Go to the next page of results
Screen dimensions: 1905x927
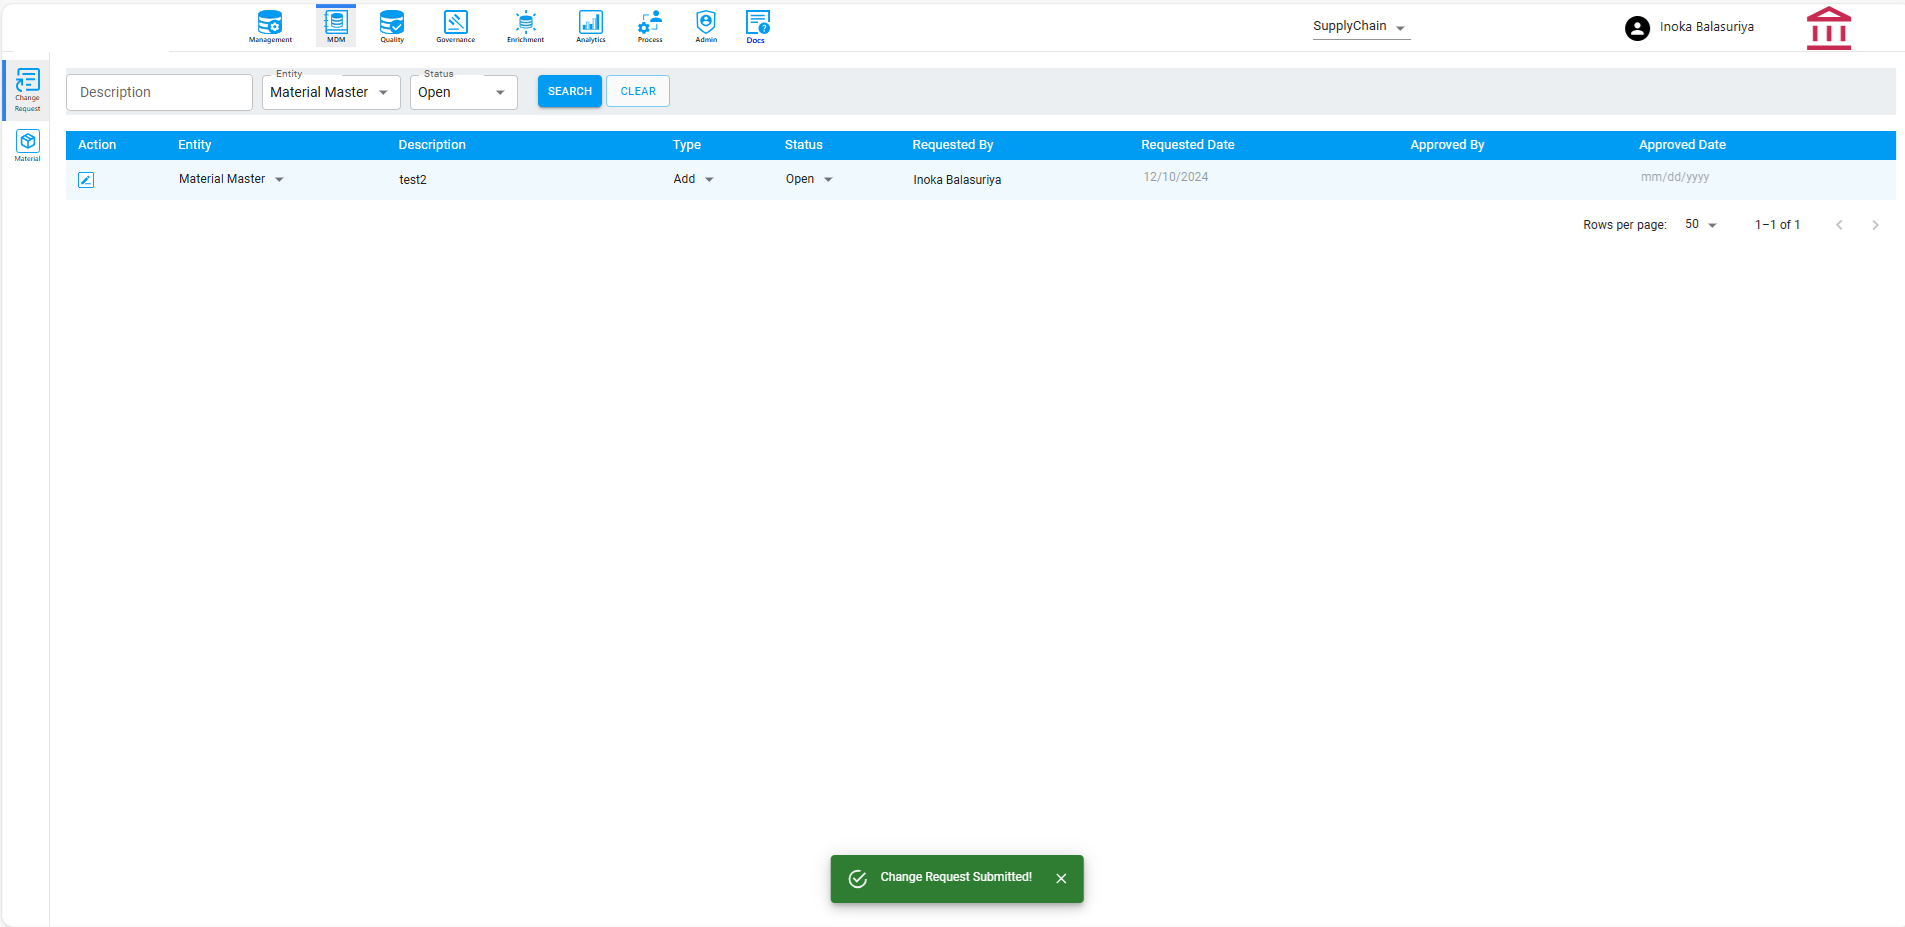pyautogui.click(x=1875, y=225)
